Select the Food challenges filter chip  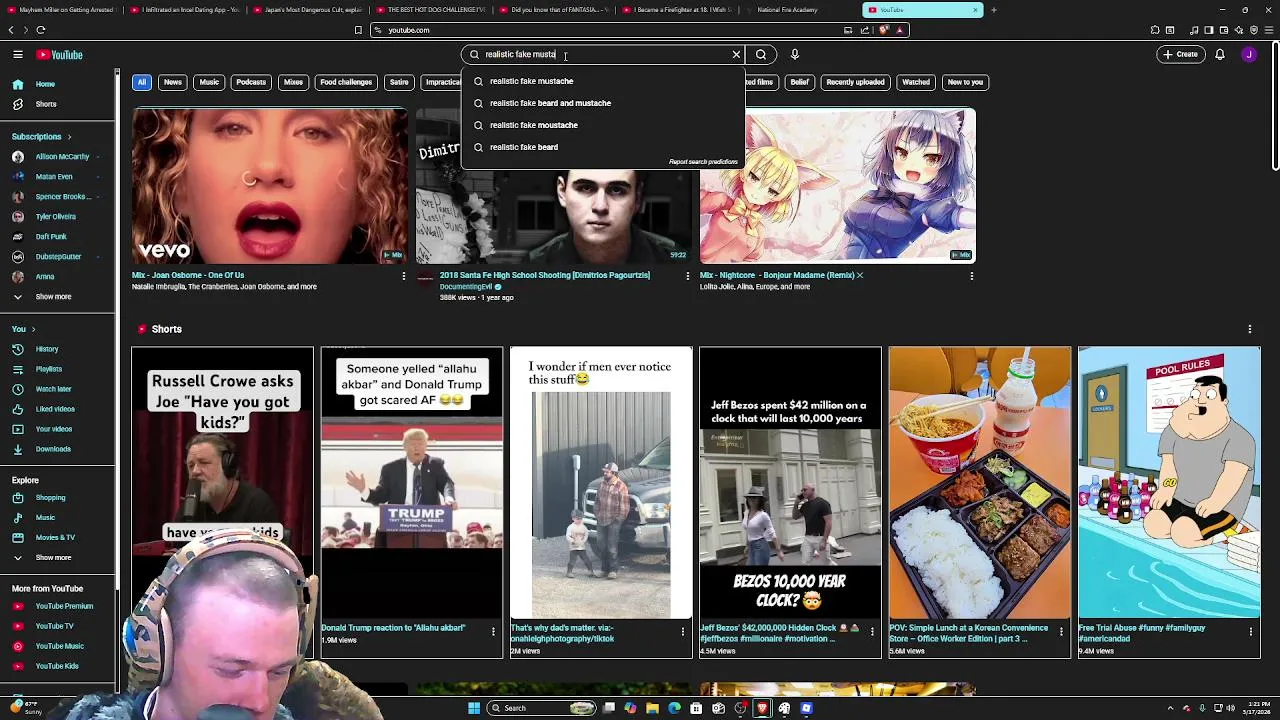coord(346,82)
